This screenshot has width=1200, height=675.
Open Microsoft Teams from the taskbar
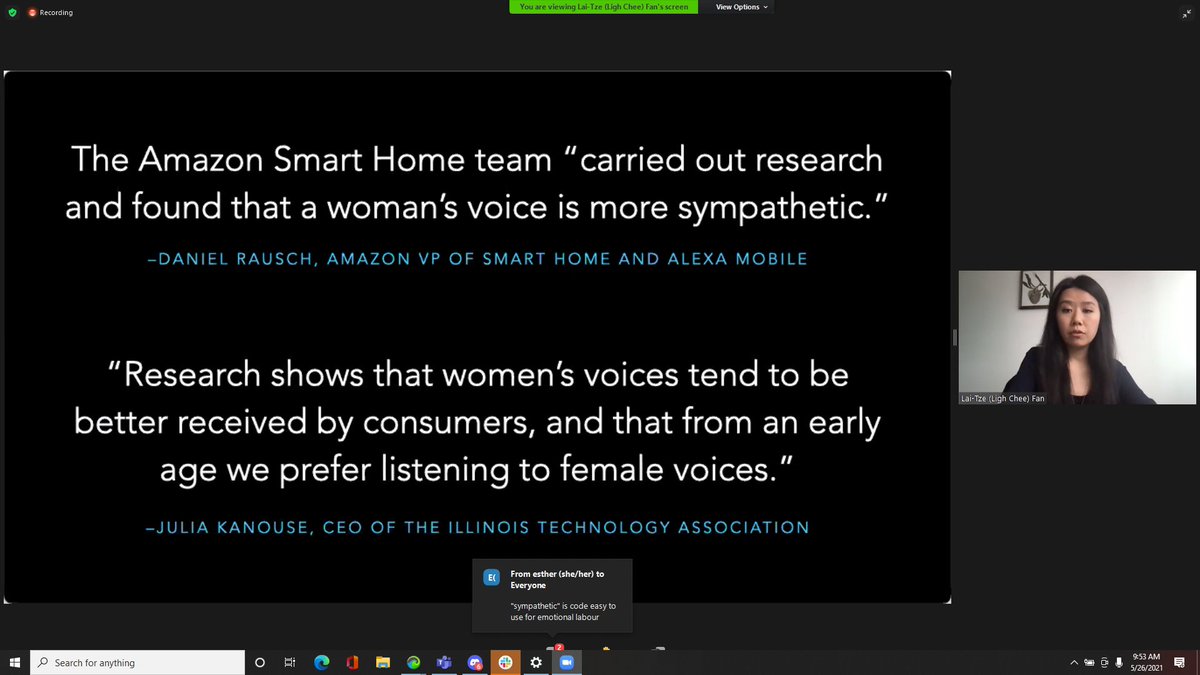click(443, 662)
